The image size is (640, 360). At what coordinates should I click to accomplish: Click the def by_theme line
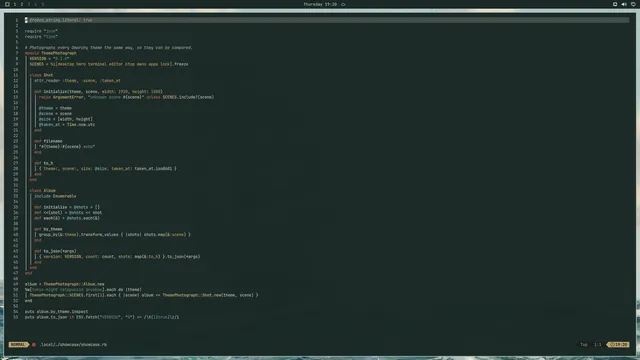(x=48, y=229)
